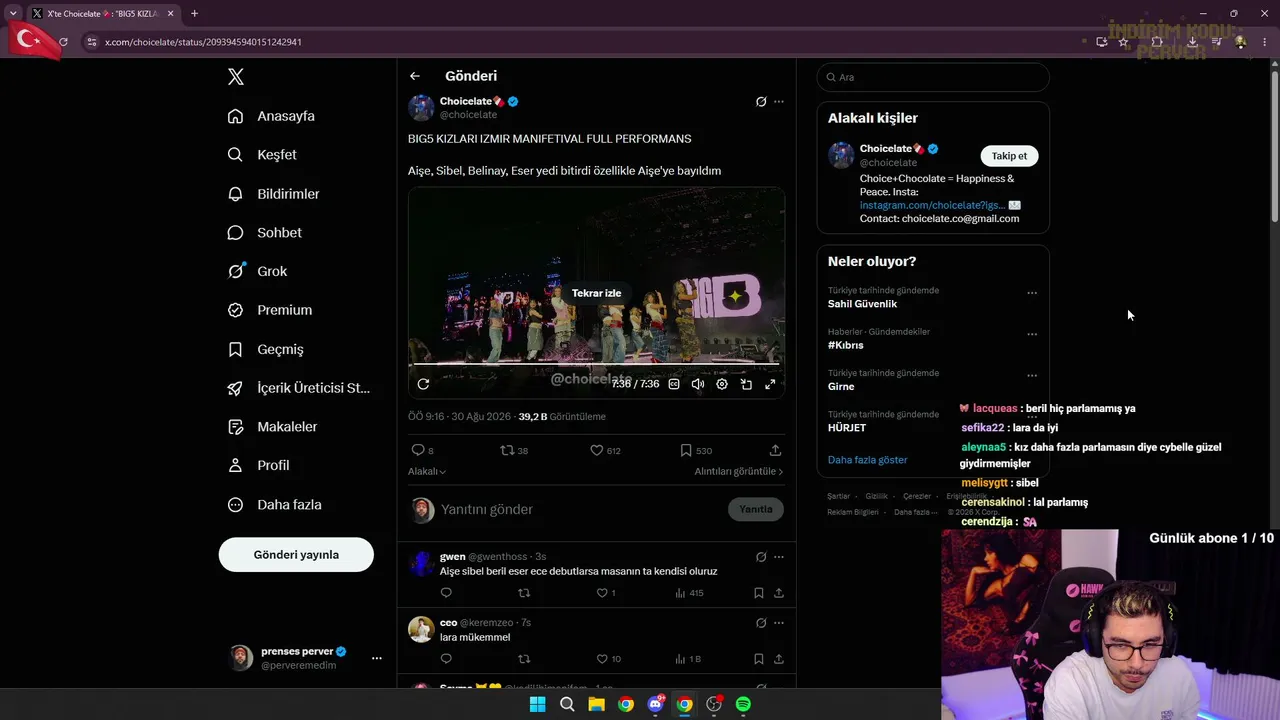
Task: Follow Choicelate with the Takip et button
Action: point(1009,156)
